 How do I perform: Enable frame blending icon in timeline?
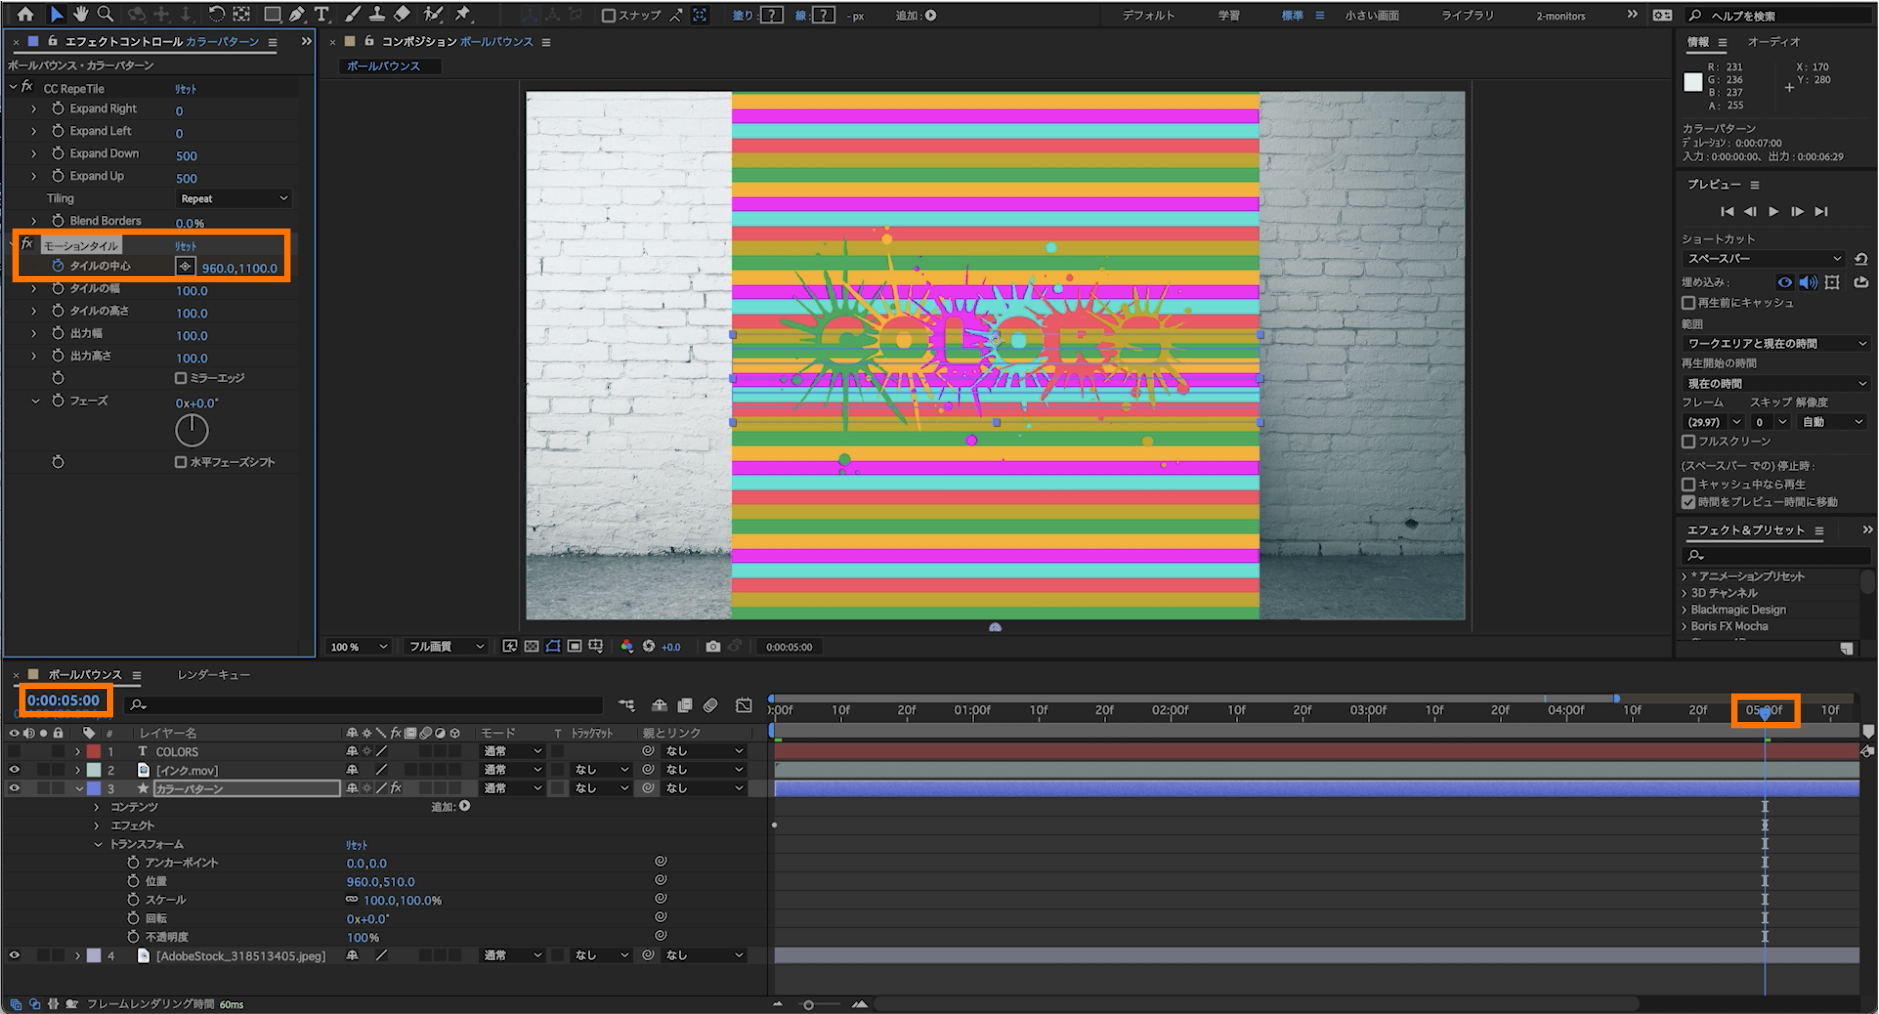(x=685, y=705)
